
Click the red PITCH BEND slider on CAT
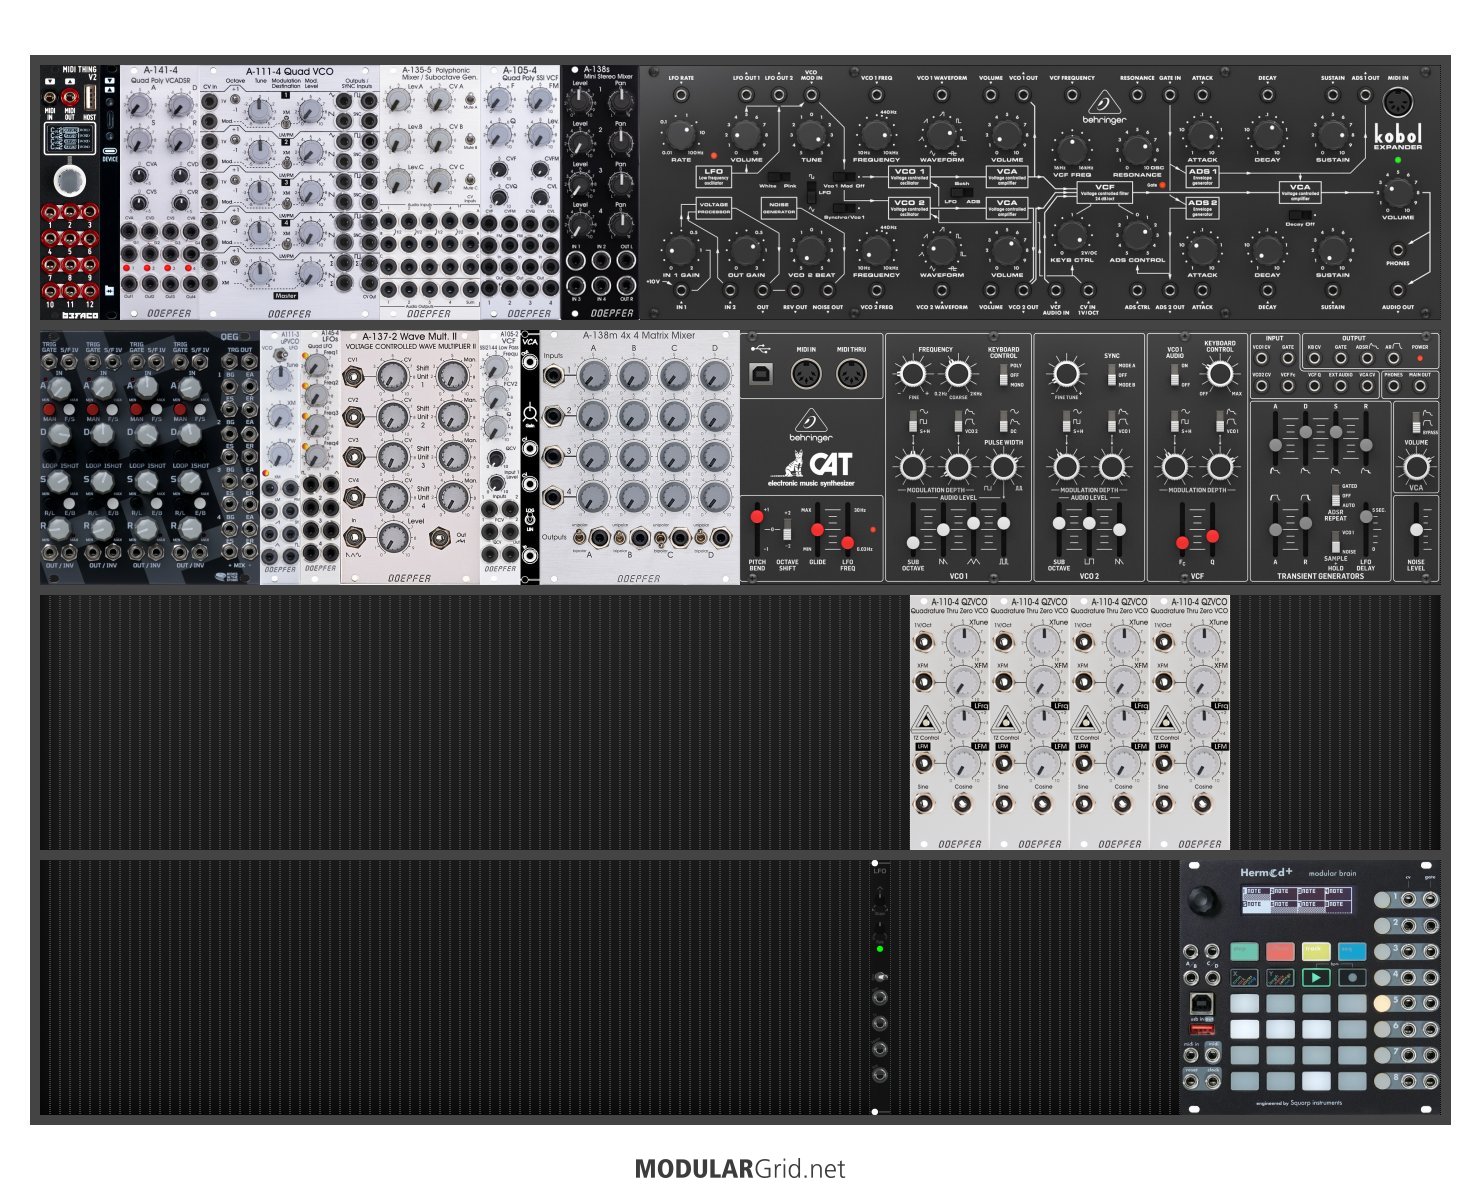click(757, 517)
